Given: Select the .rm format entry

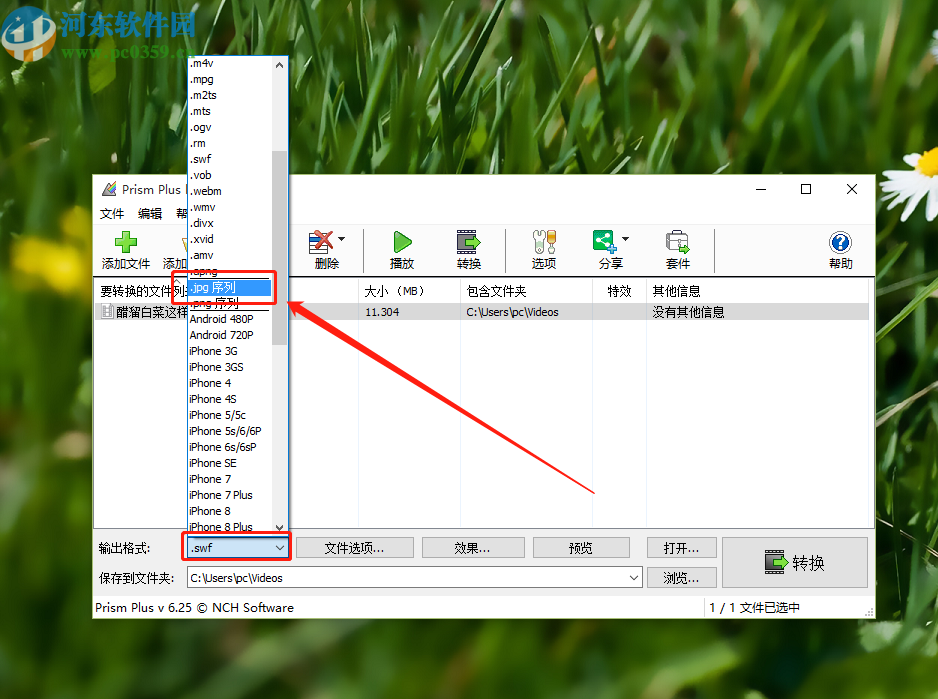Looking at the screenshot, I should (x=230, y=143).
